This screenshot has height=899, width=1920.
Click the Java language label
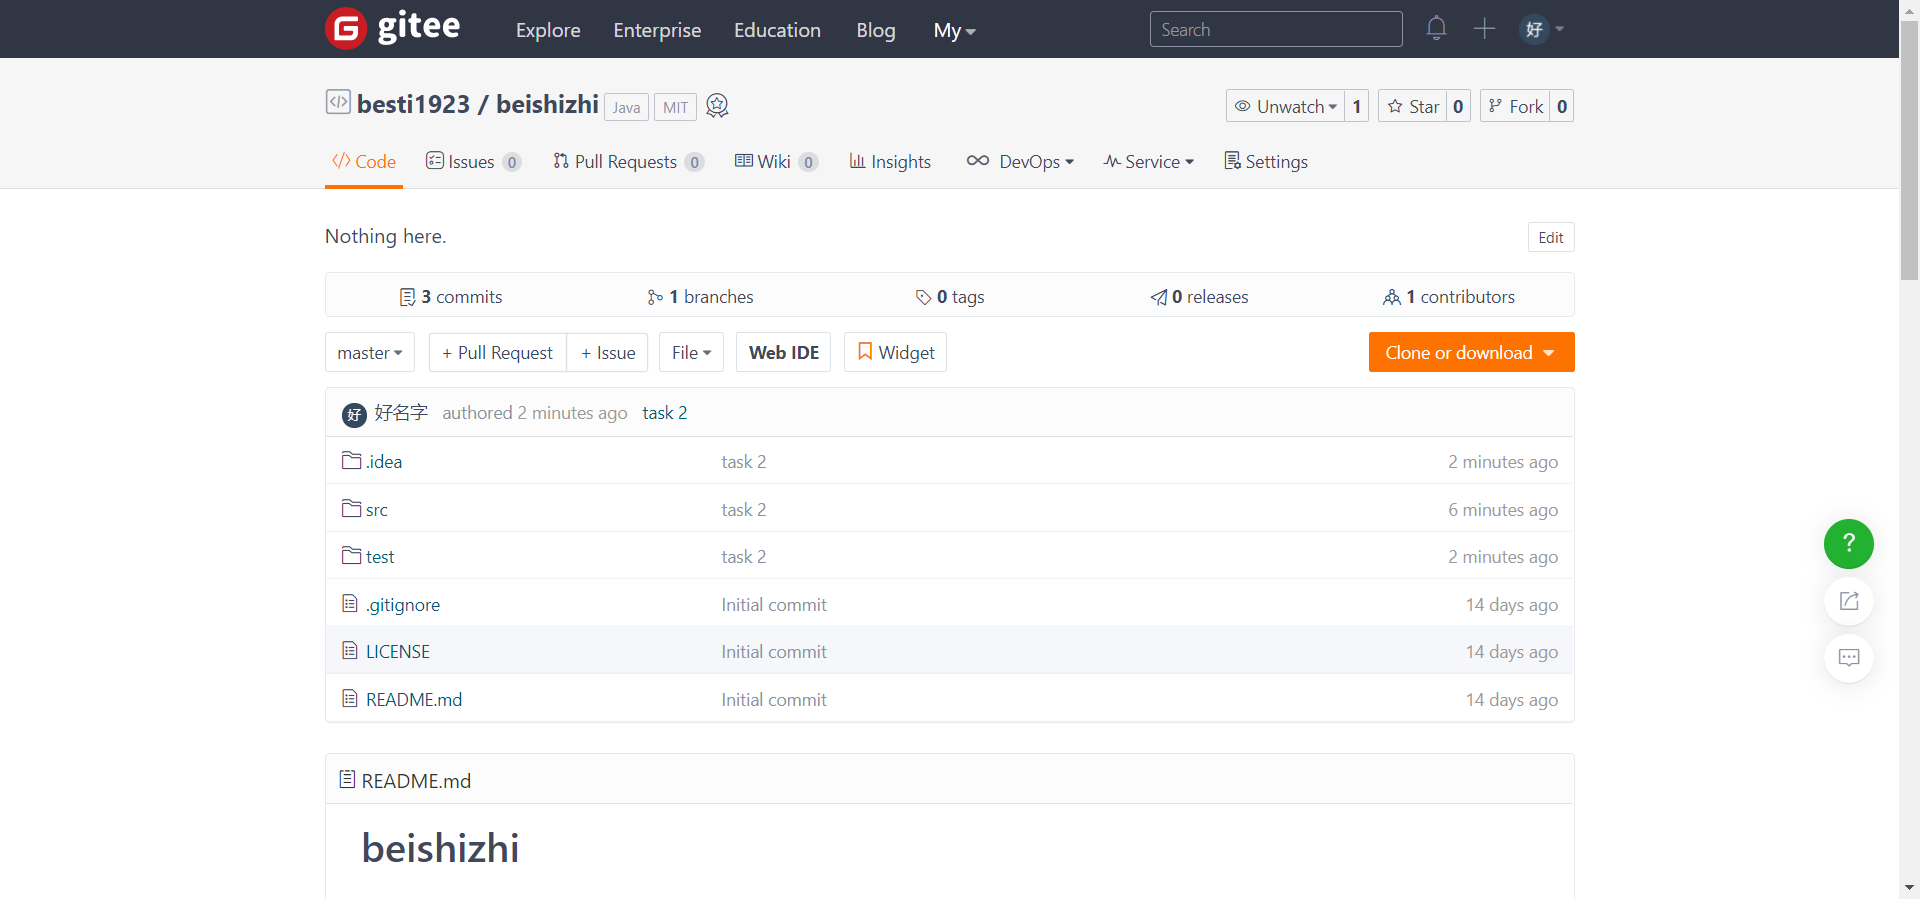tap(626, 107)
